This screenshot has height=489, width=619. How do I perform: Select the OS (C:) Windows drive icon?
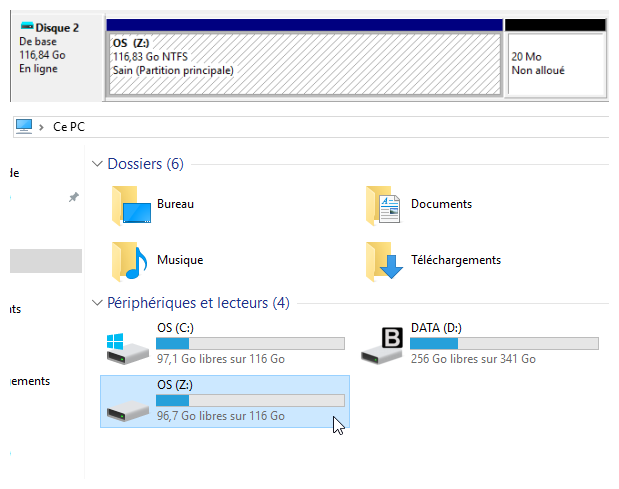pos(128,348)
